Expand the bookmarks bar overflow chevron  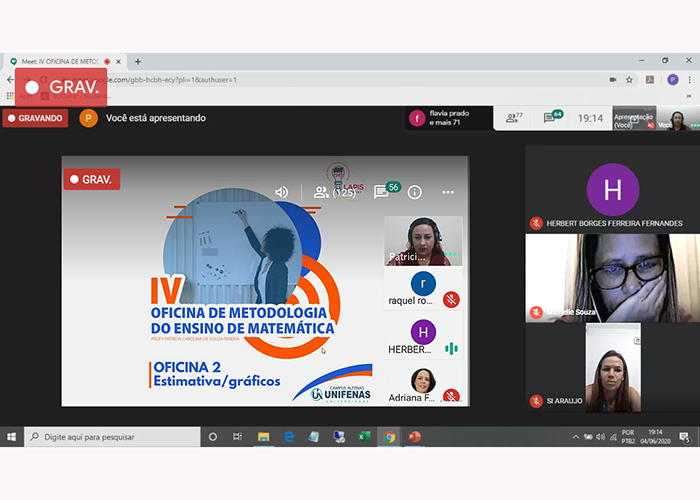pos(689,96)
